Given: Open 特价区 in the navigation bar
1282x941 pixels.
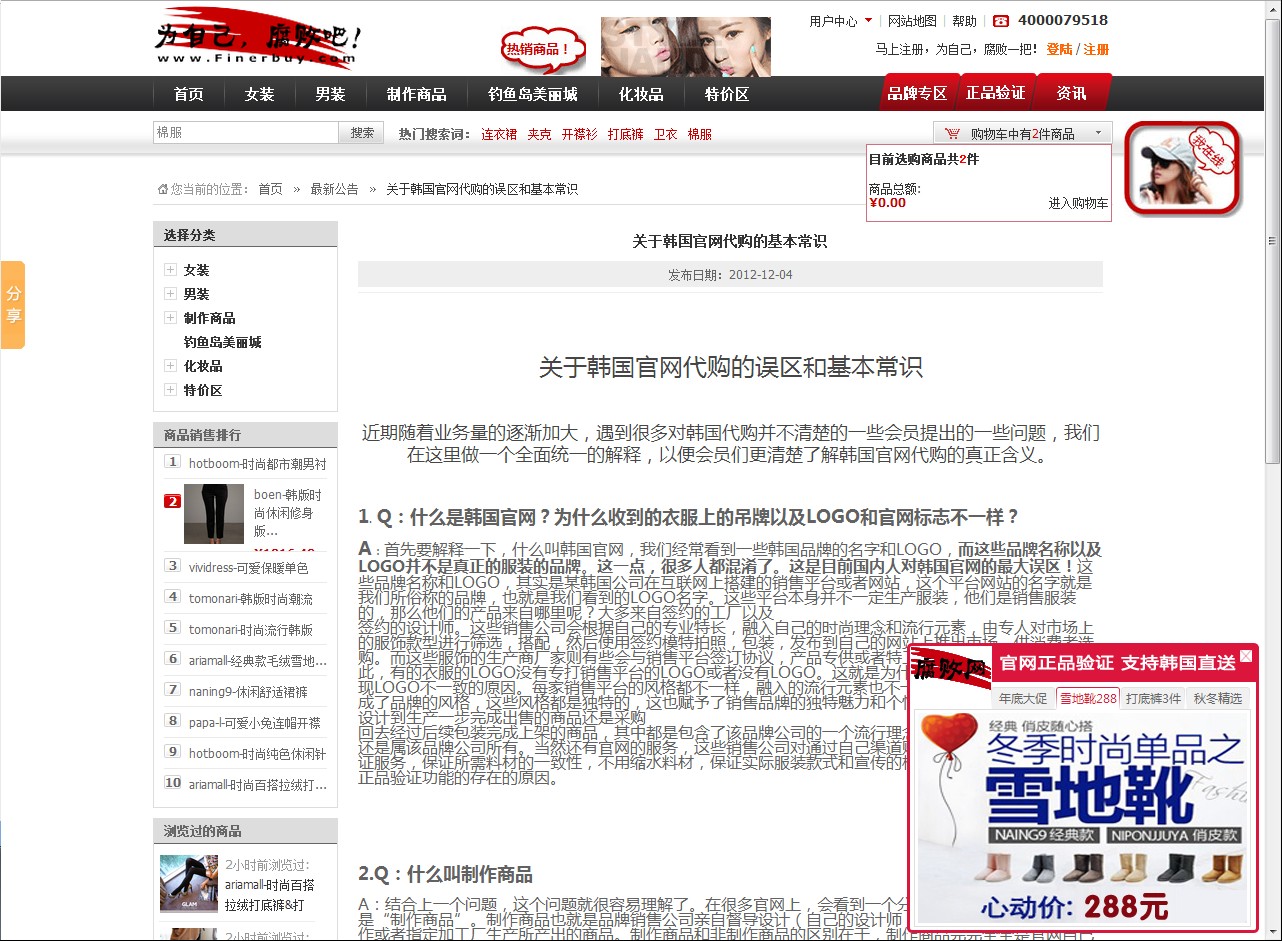Looking at the screenshot, I should [726, 94].
